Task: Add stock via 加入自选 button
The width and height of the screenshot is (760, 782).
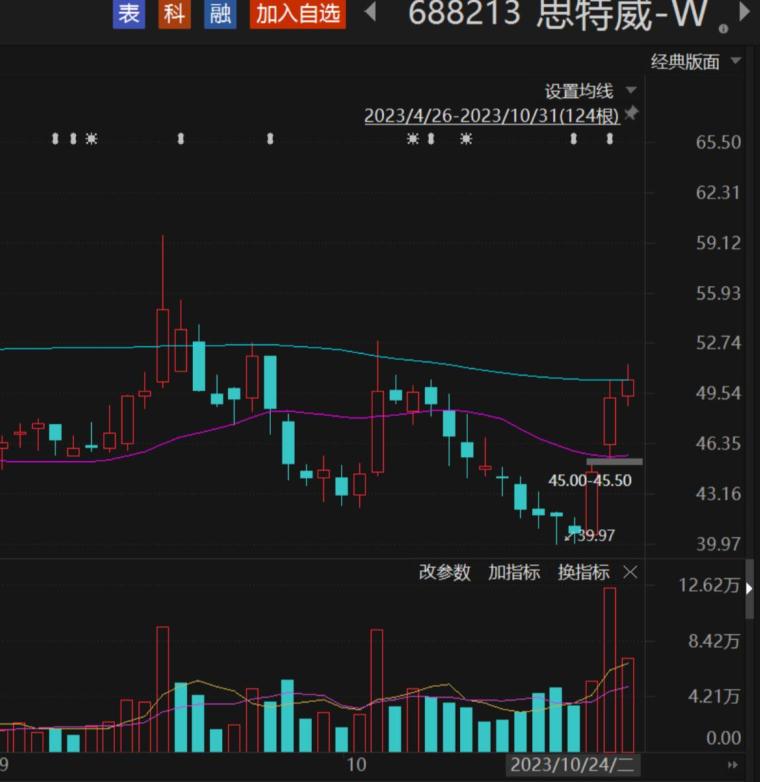Action: pos(298,13)
